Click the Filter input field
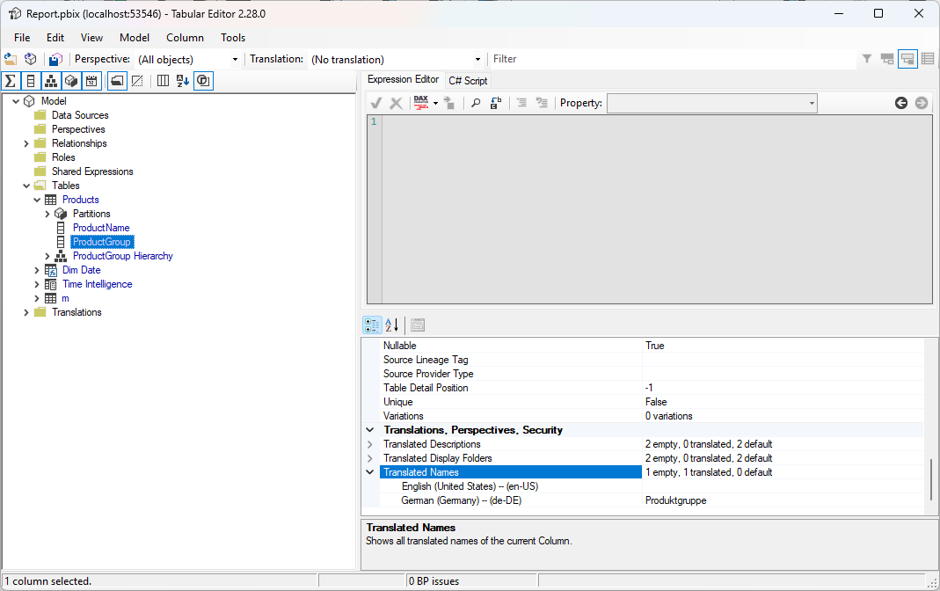The width and height of the screenshot is (940, 591). [x=673, y=59]
